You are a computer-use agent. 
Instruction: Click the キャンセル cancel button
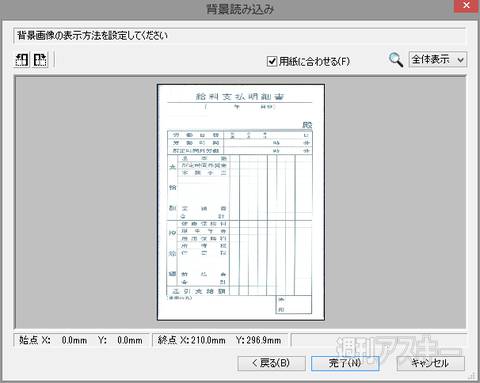431,363
